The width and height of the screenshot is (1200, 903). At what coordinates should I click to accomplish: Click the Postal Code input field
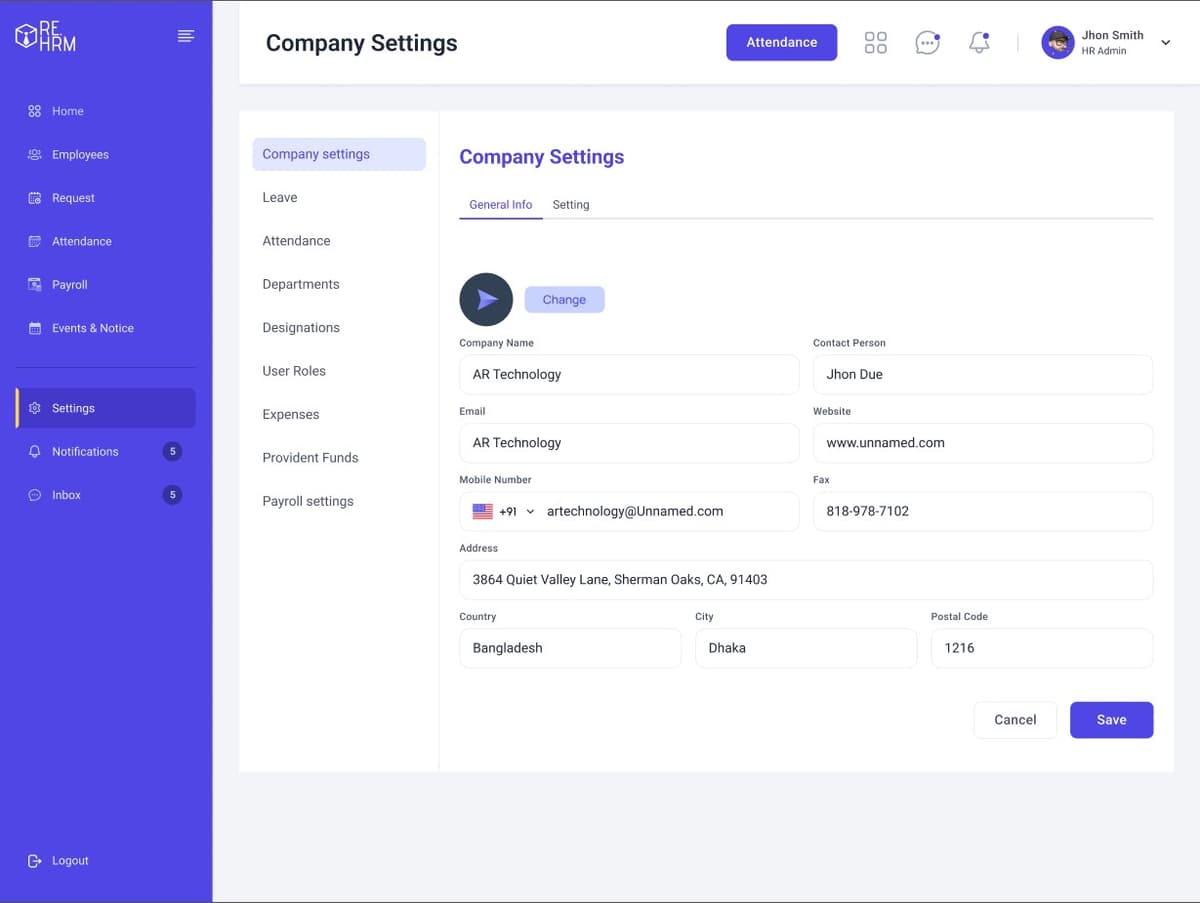[1041, 648]
